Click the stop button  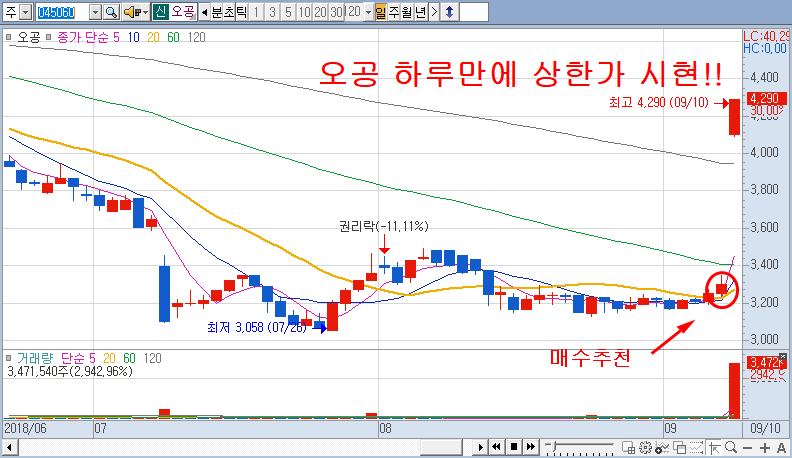(x=514, y=447)
